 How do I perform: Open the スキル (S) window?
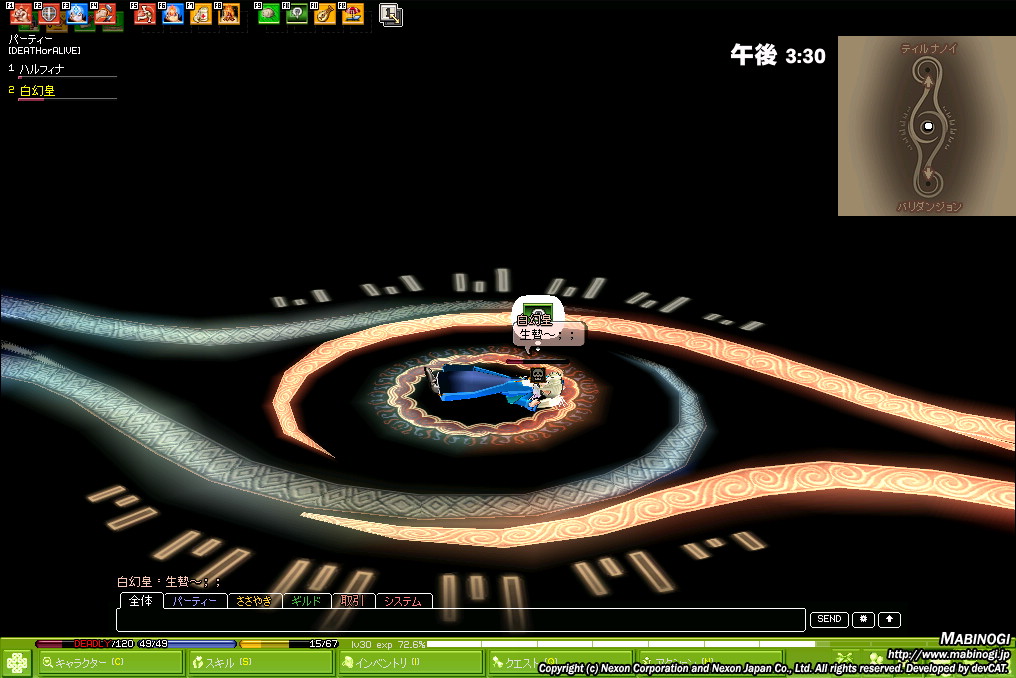click(261, 662)
